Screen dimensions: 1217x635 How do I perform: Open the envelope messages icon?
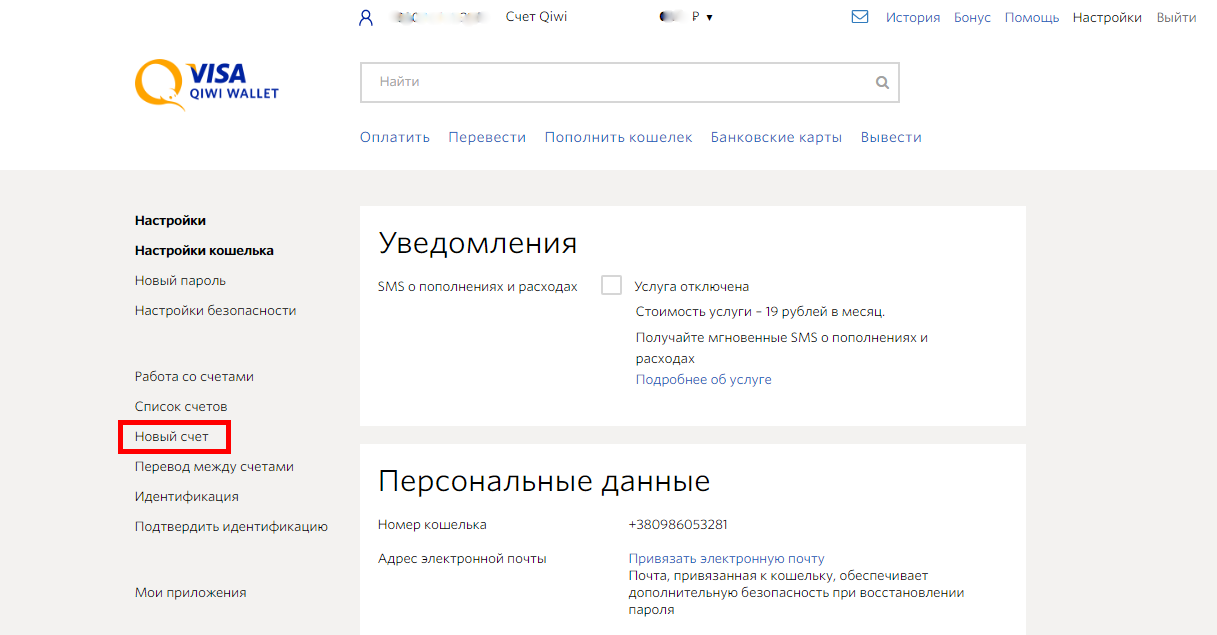859,17
